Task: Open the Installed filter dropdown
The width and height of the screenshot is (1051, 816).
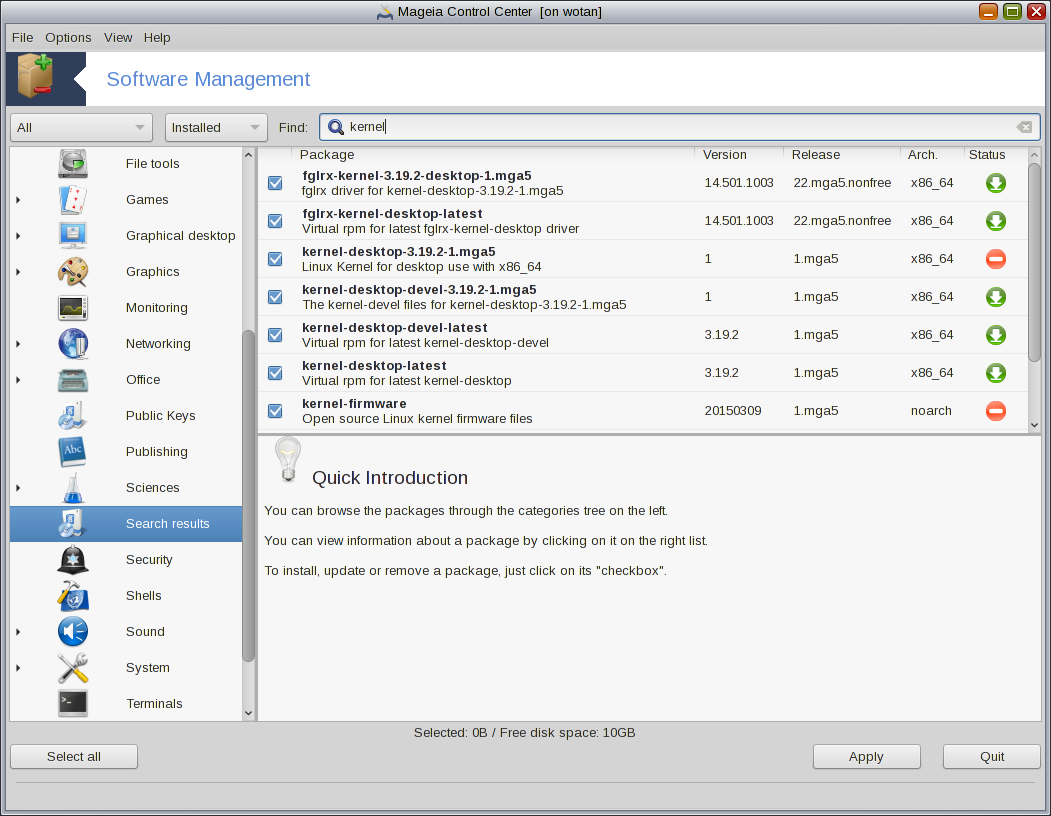Action: (x=216, y=127)
